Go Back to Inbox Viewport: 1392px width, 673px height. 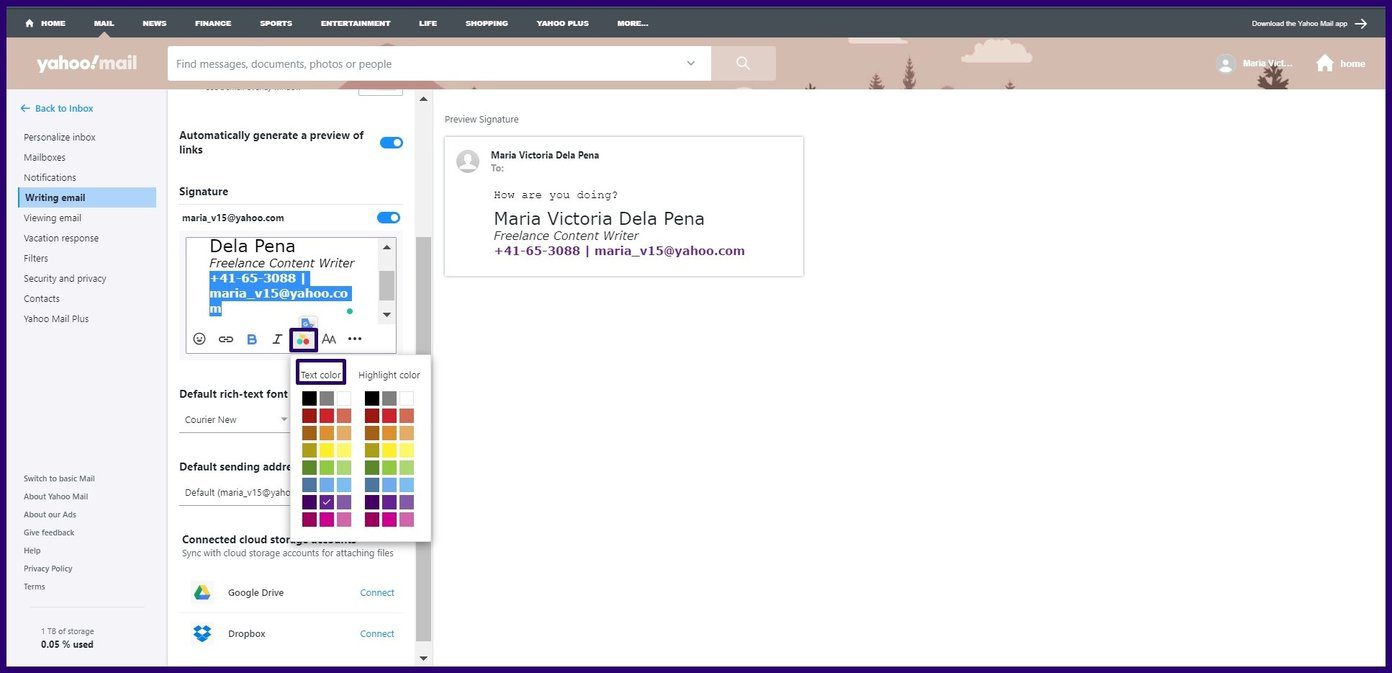click(x=56, y=108)
